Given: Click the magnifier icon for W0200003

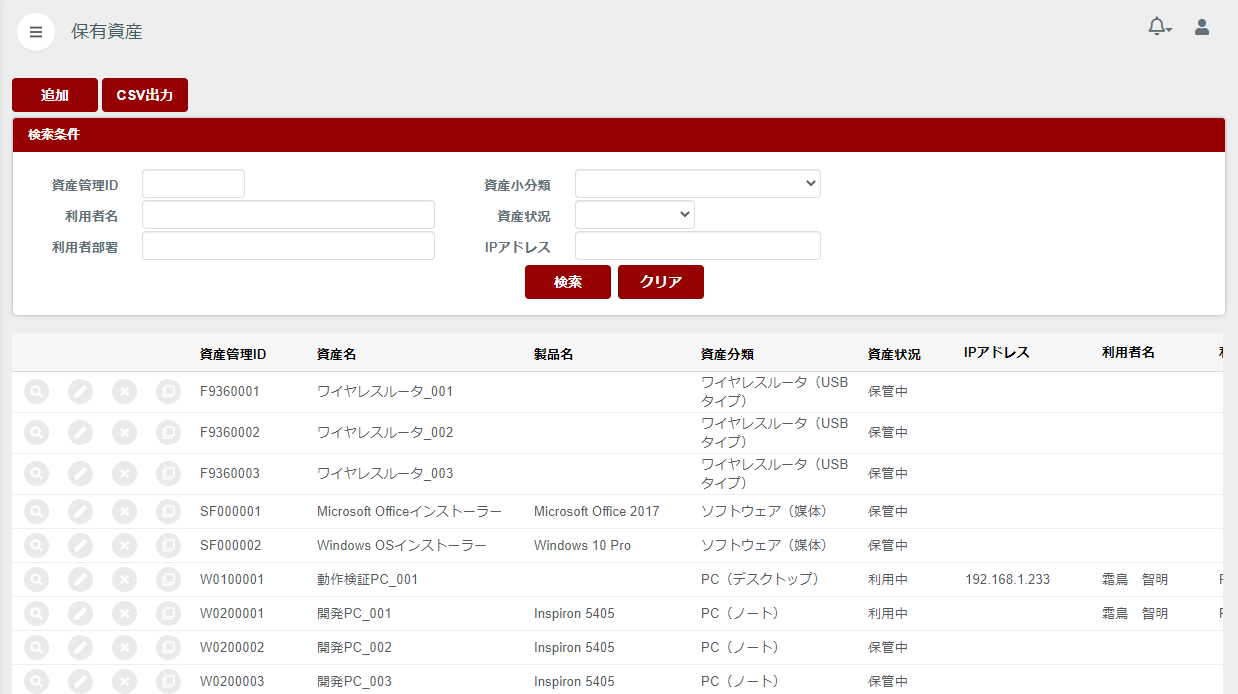Looking at the screenshot, I should [36, 681].
